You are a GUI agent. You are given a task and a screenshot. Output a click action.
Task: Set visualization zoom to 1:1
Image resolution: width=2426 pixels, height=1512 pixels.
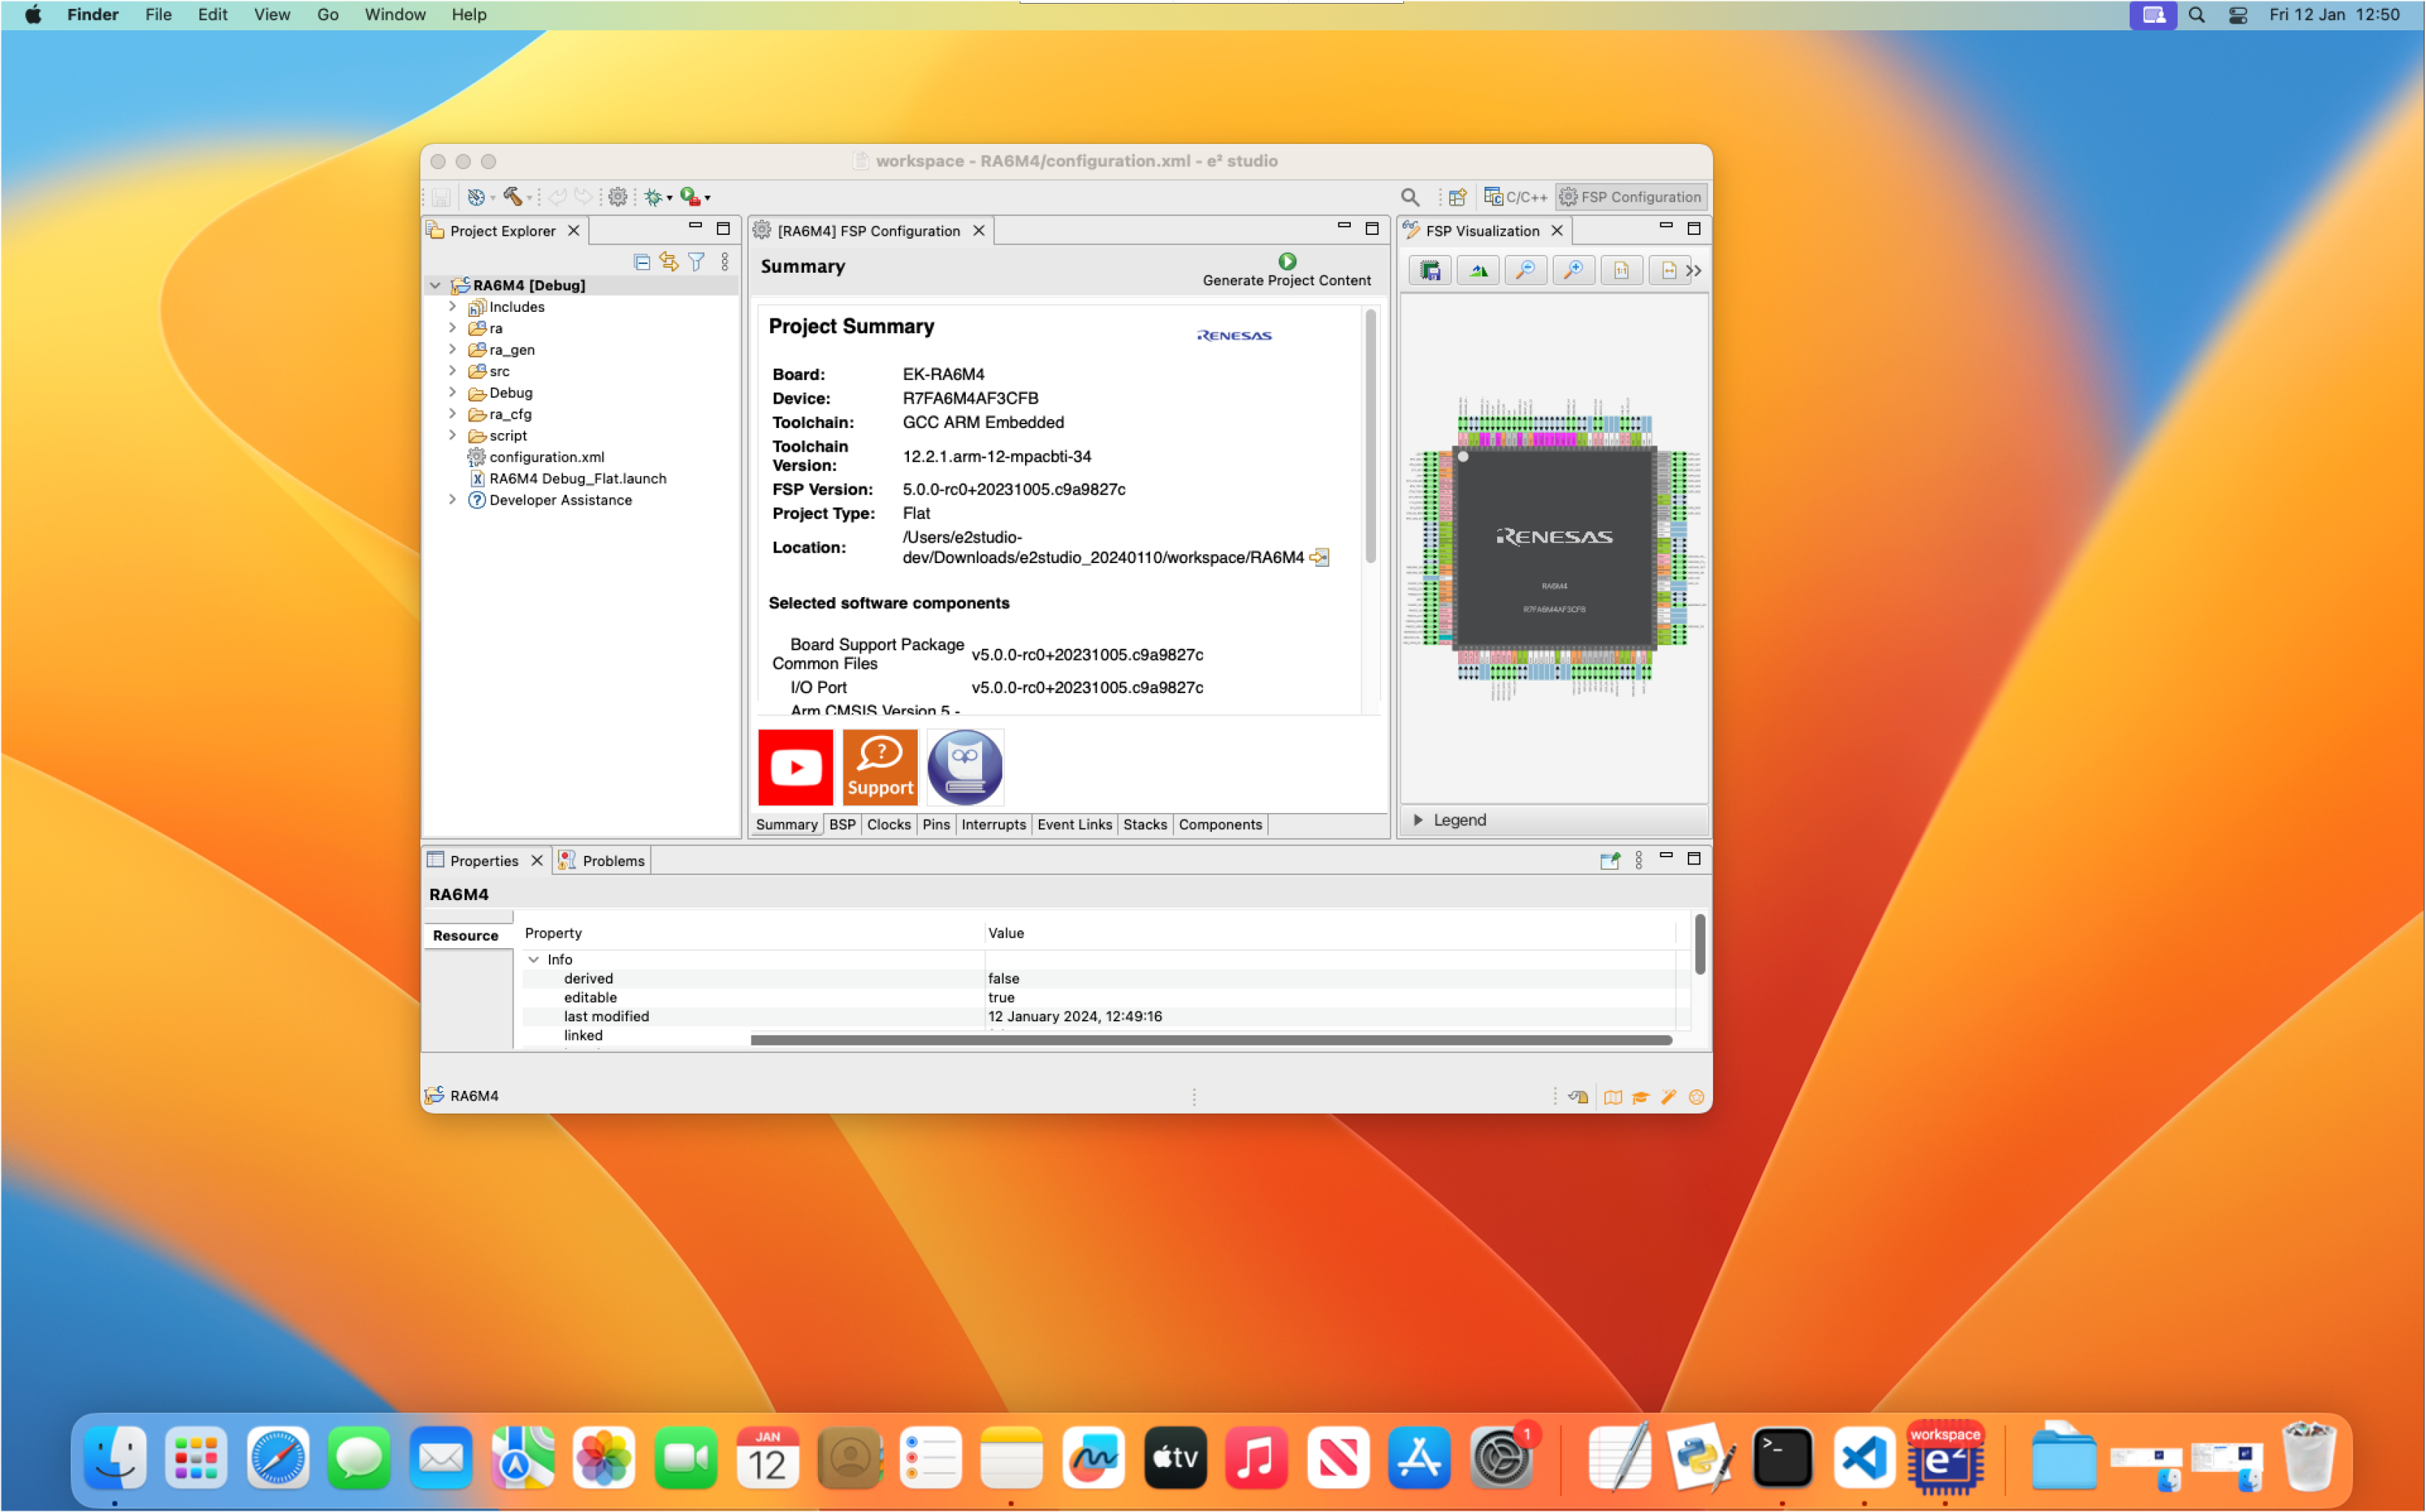1621,270
